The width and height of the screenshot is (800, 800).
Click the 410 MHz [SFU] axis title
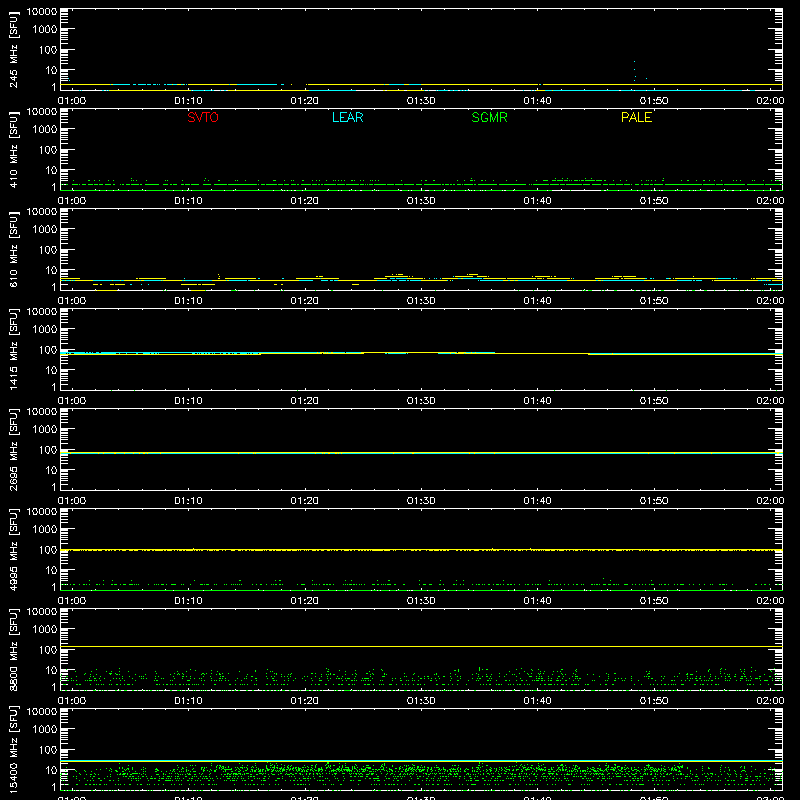tap(13, 149)
